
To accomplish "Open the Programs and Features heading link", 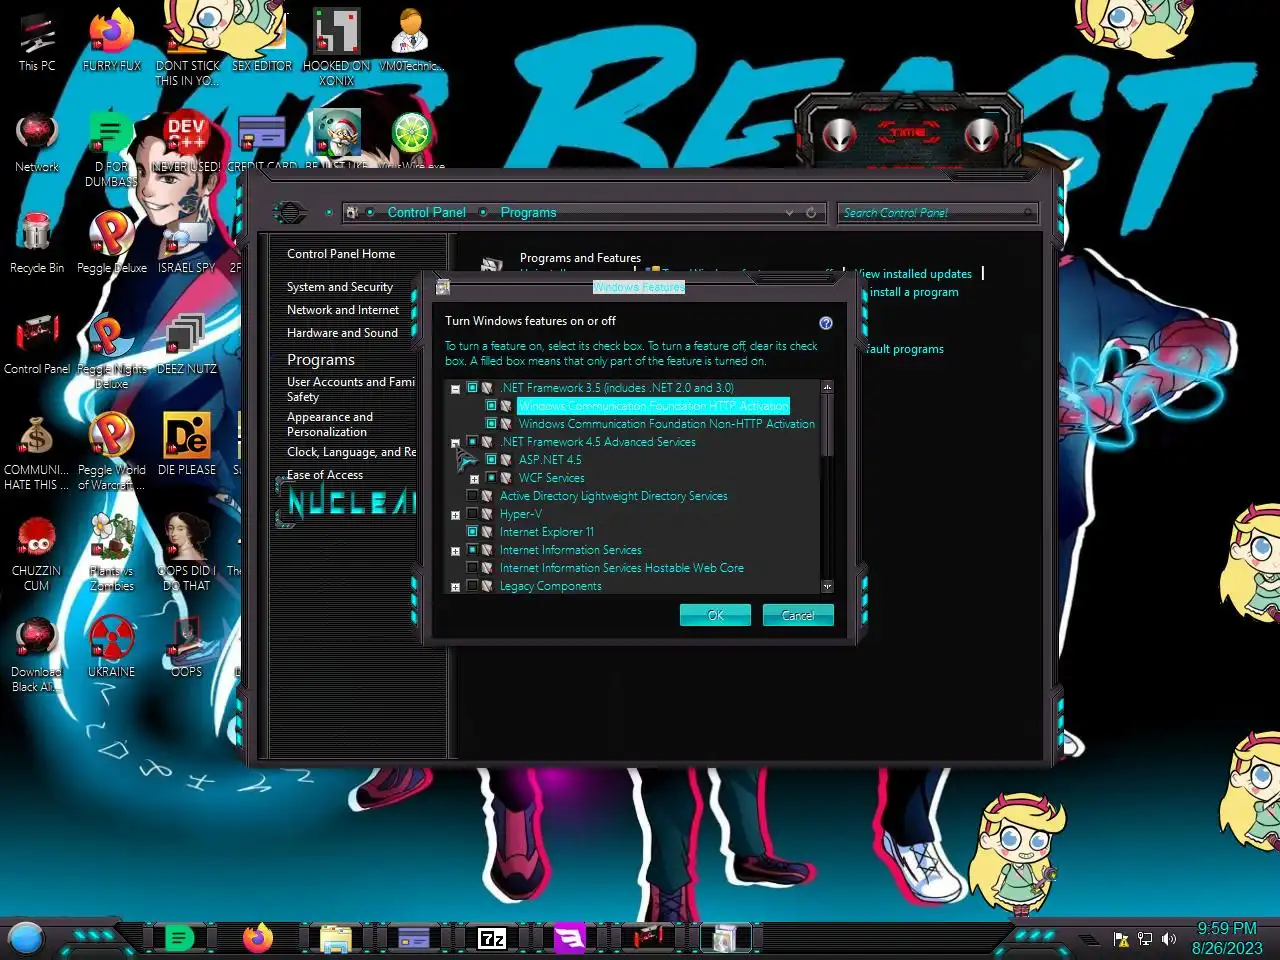I will coord(580,258).
